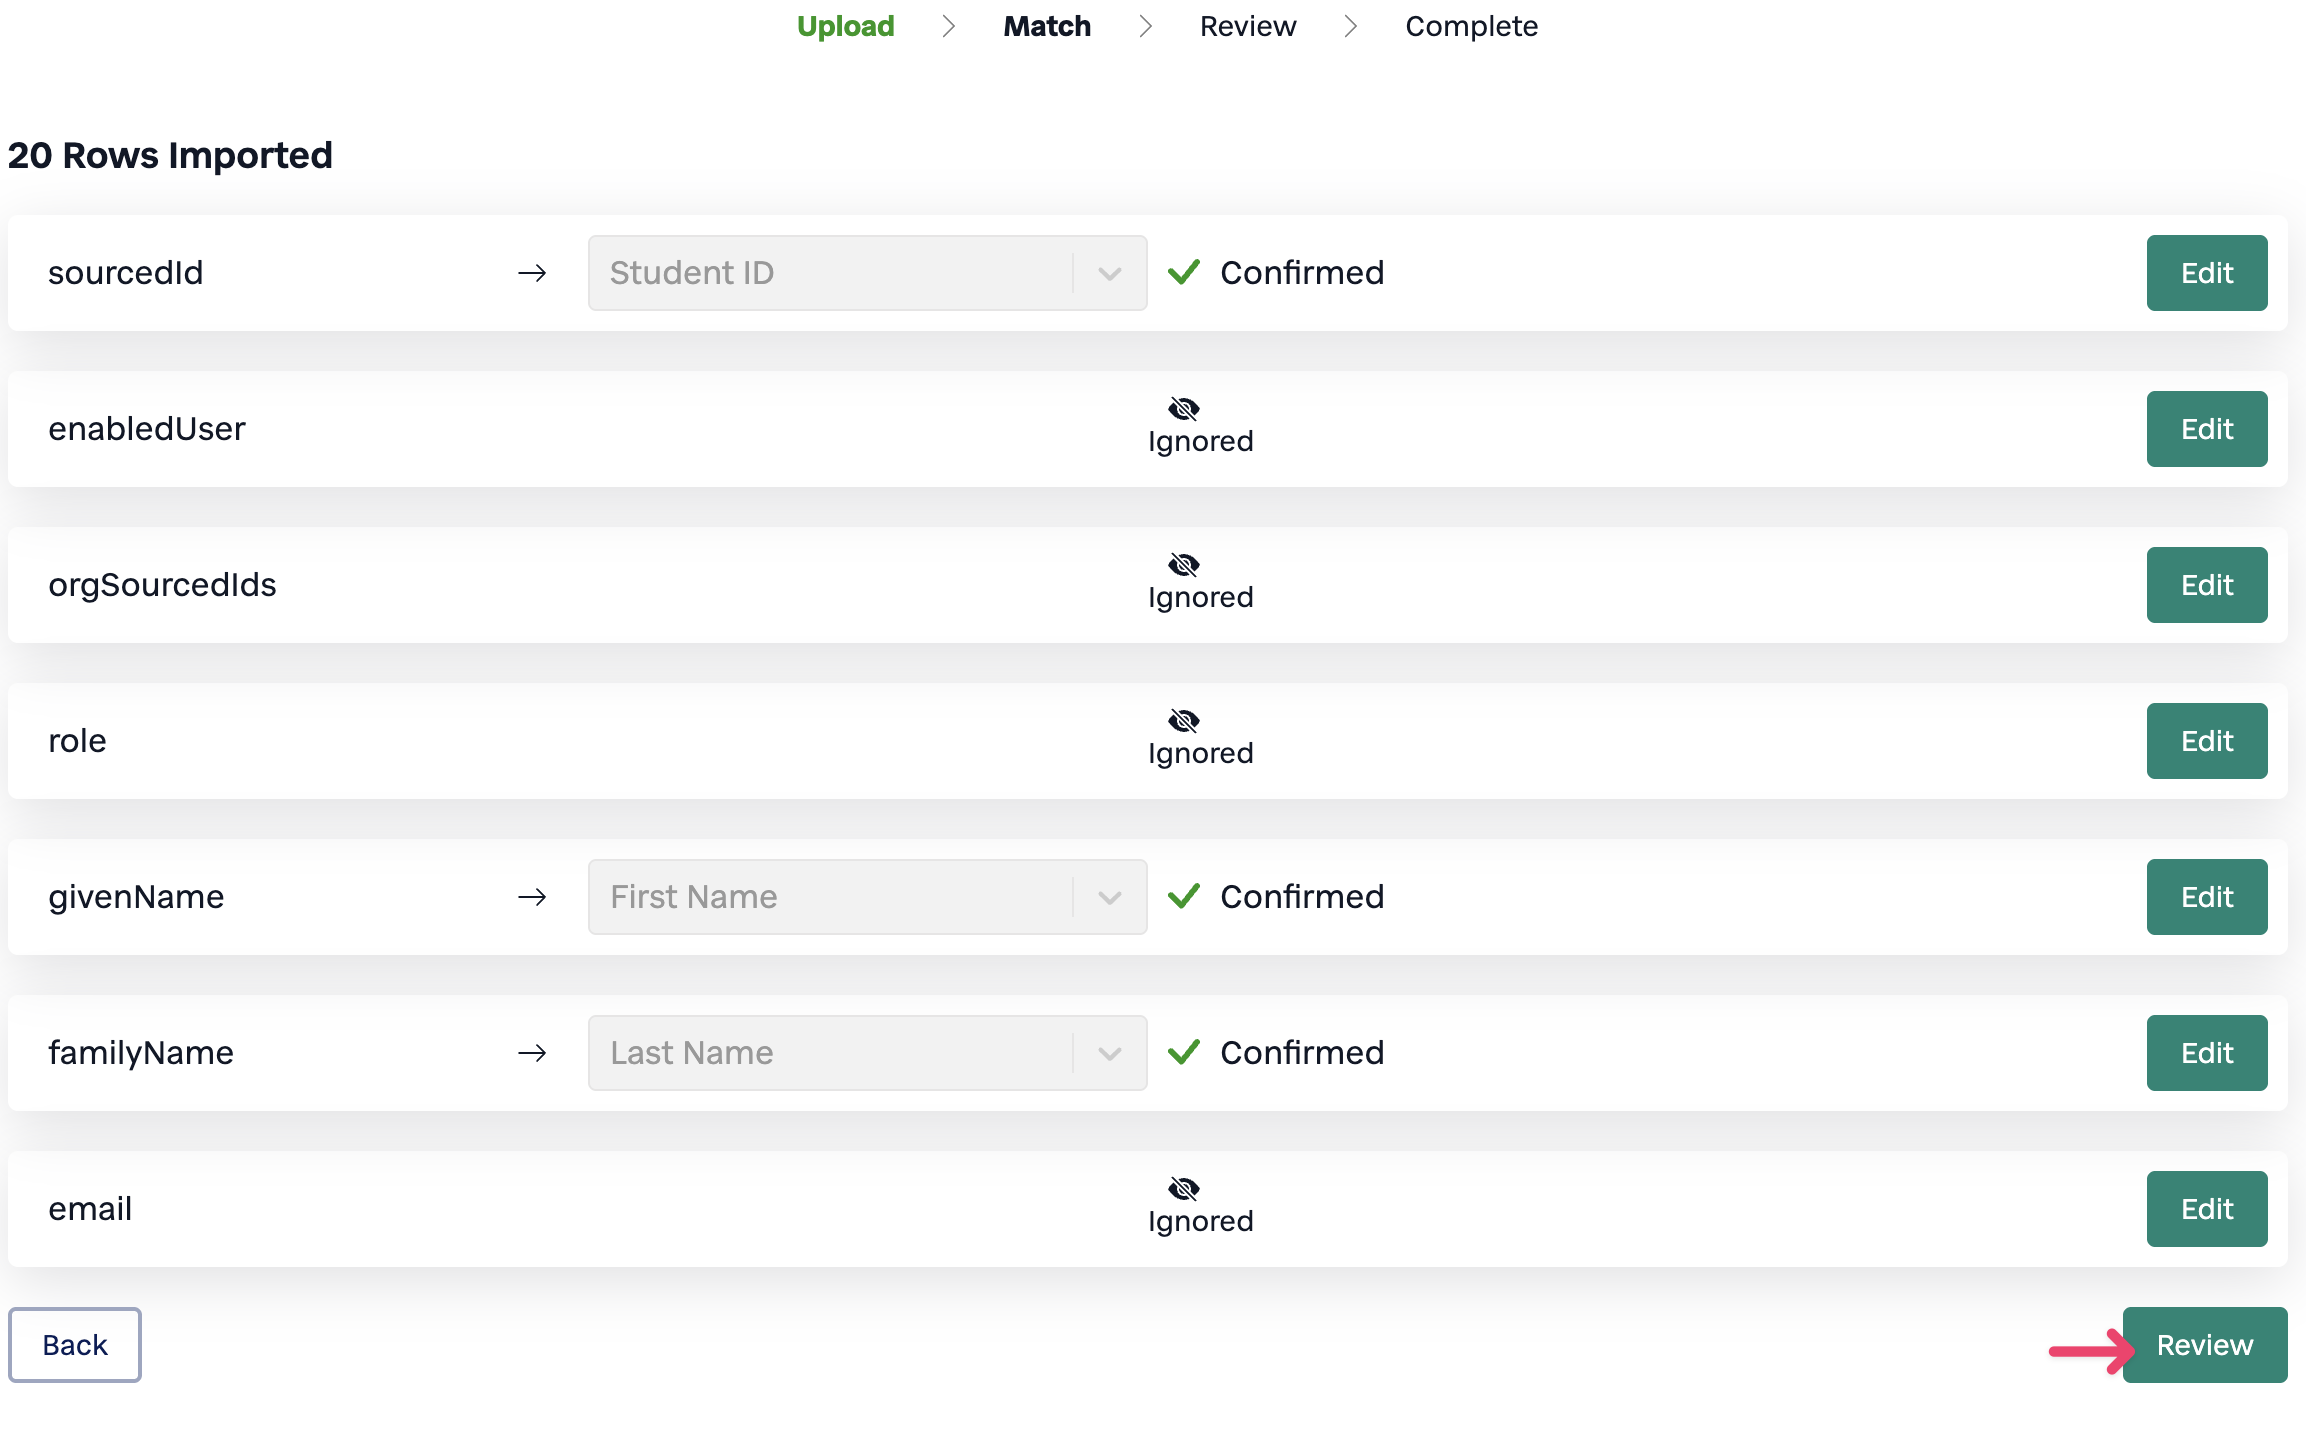This screenshot has height=1436, width=2306.
Task: Open the Last Name field selector
Action: coord(866,1053)
